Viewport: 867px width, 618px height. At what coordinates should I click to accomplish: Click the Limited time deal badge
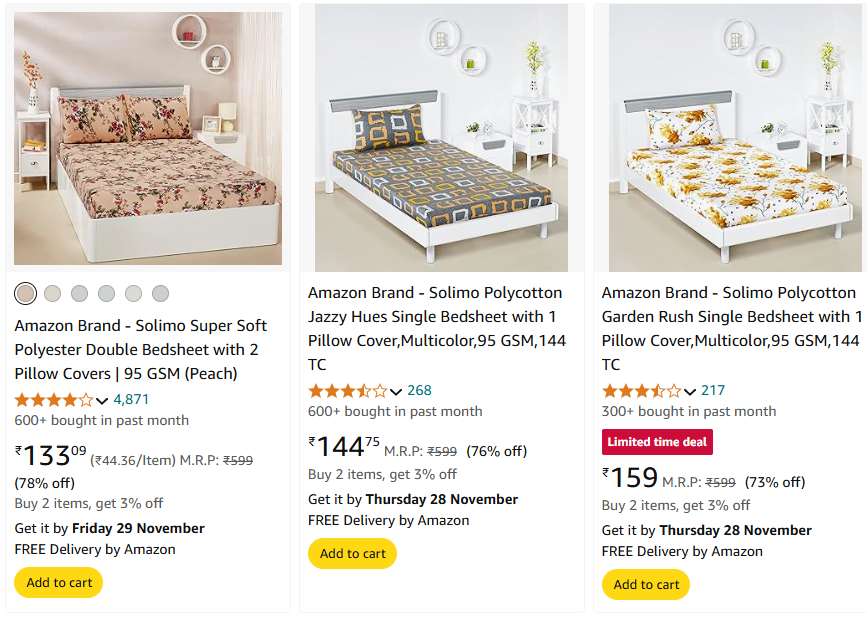pos(657,442)
